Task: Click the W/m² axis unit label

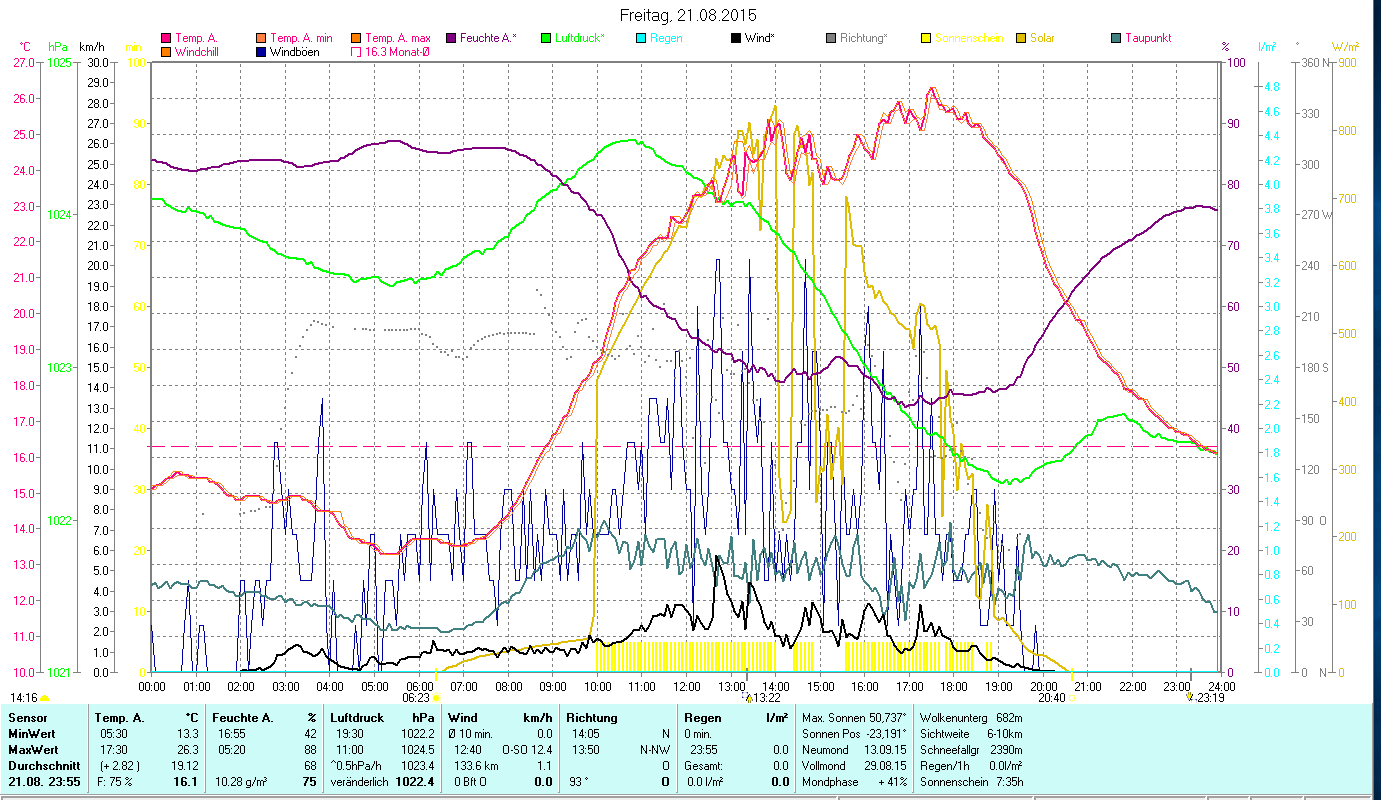Action: 1345,47
